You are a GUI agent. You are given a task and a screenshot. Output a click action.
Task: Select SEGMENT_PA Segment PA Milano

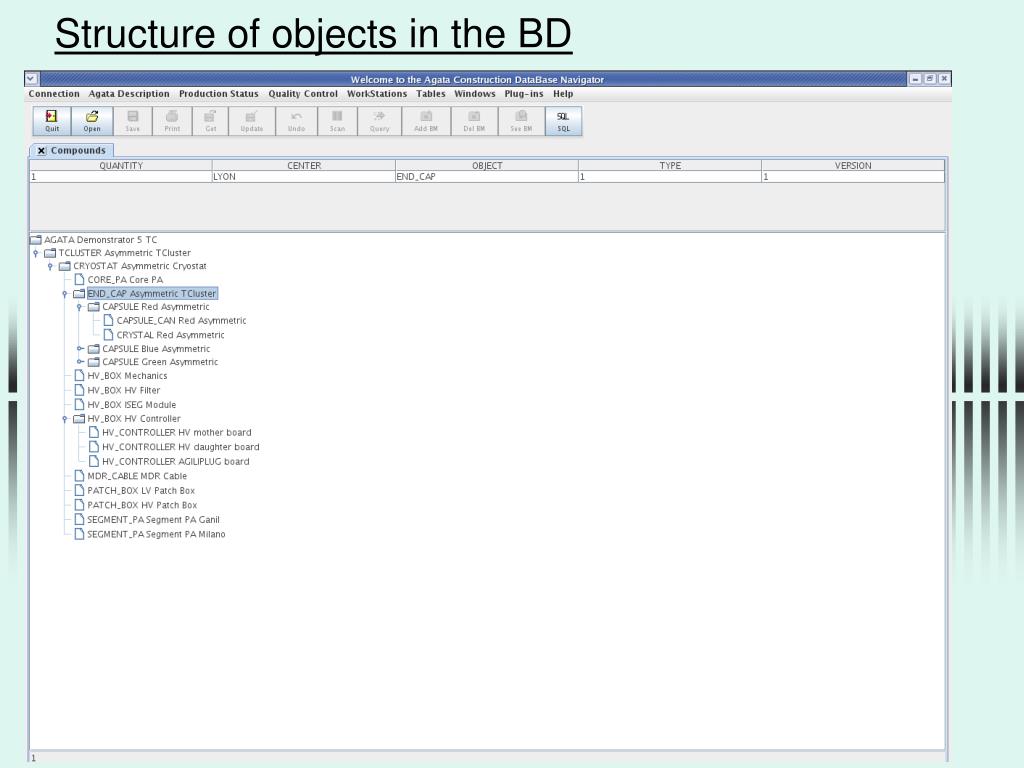[x=156, y=534]
